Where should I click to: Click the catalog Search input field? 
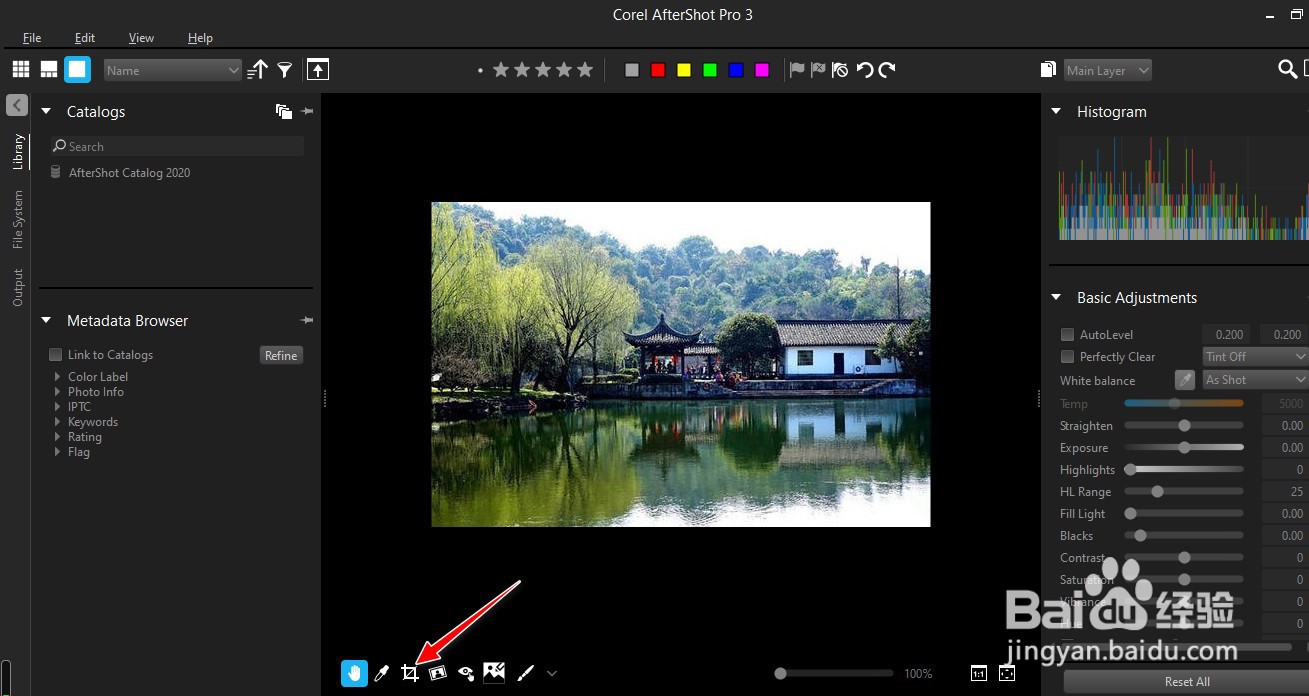click(x=175, y=146)
